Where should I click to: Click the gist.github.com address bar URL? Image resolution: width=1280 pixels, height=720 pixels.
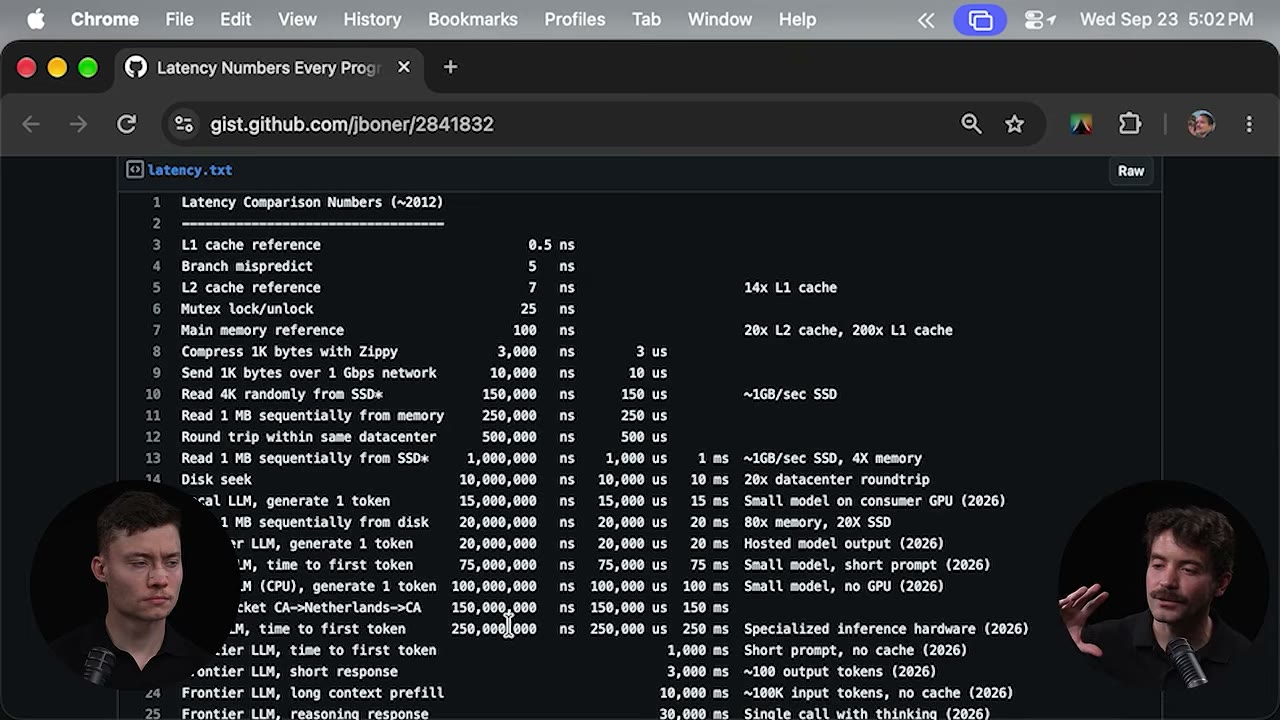click(x=352, y=124)
